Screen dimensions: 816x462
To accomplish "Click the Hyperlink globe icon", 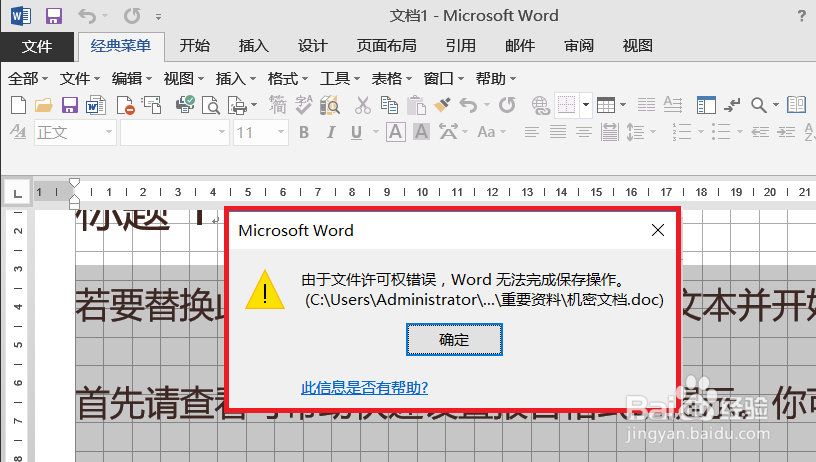I will pos(541,106).
